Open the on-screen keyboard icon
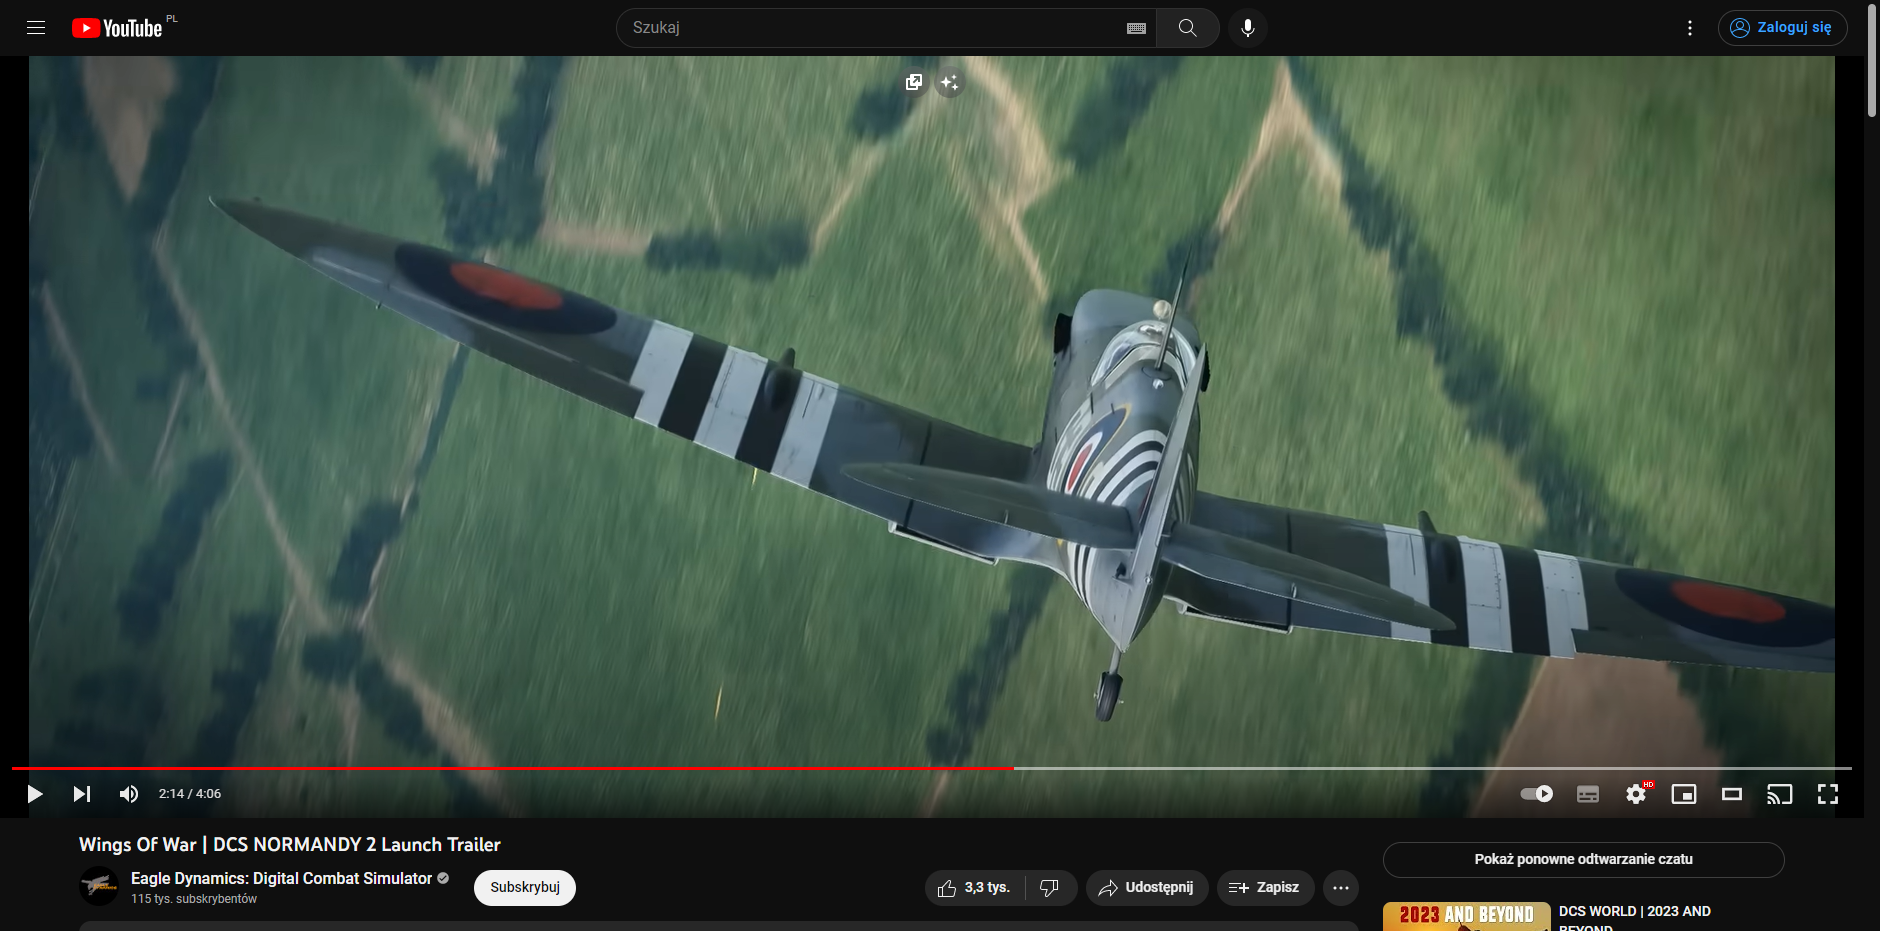Image resolution: width=1880 pixels, height=931 pixels. (x=1136, y=28)
